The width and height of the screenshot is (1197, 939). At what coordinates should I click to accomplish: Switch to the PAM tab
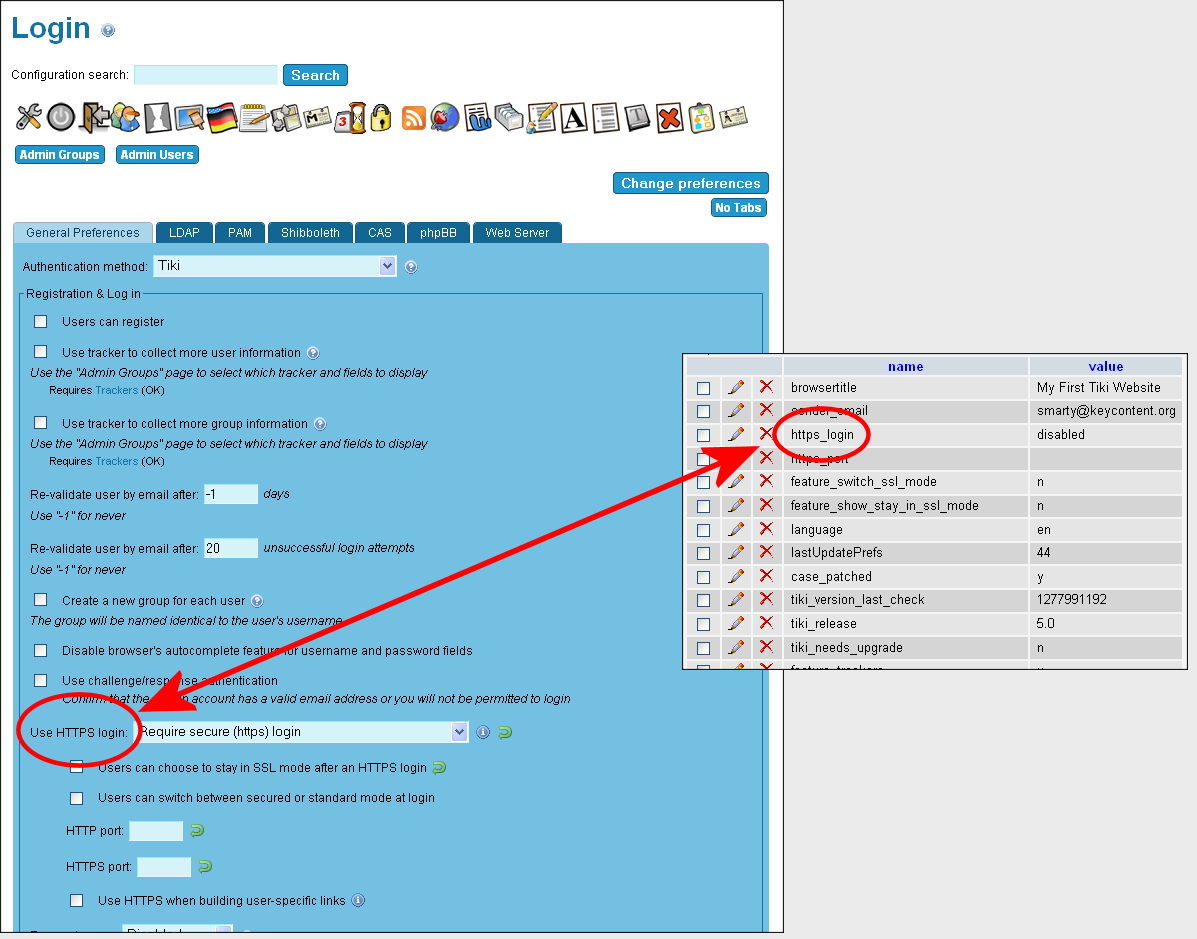(x=240, y=233)
